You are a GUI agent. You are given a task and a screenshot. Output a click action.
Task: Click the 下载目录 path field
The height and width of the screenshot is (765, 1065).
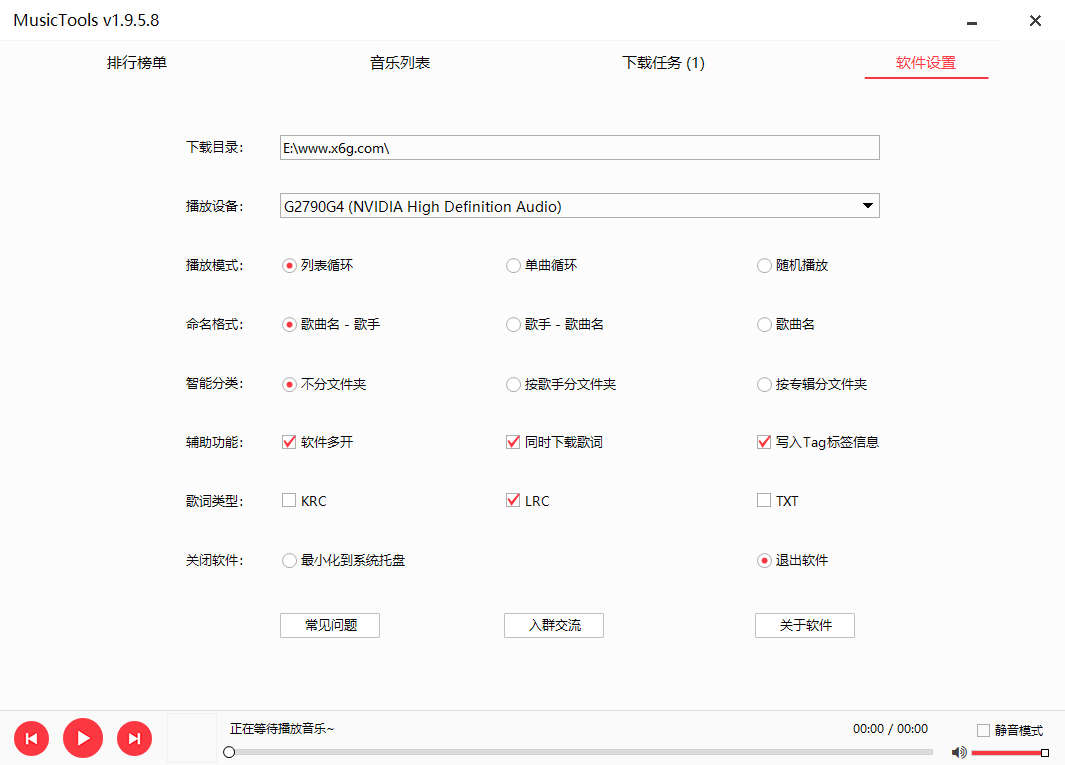pyautogui.click(x=579, y=148)
